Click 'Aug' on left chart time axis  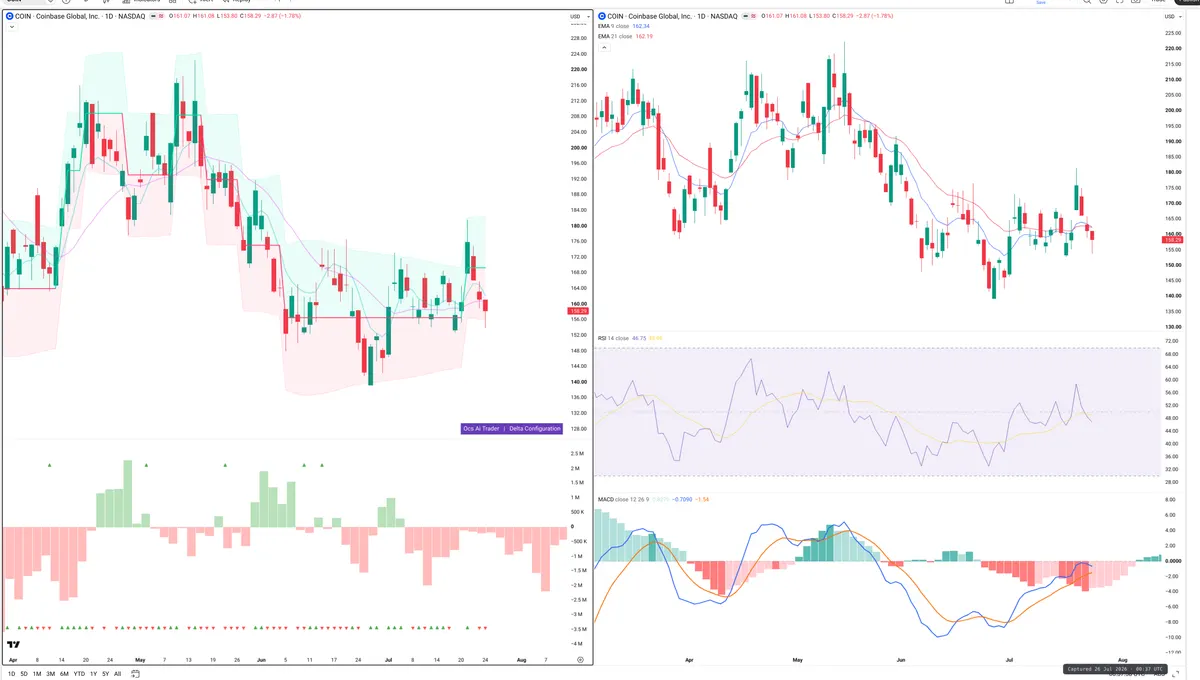point(519,660)
